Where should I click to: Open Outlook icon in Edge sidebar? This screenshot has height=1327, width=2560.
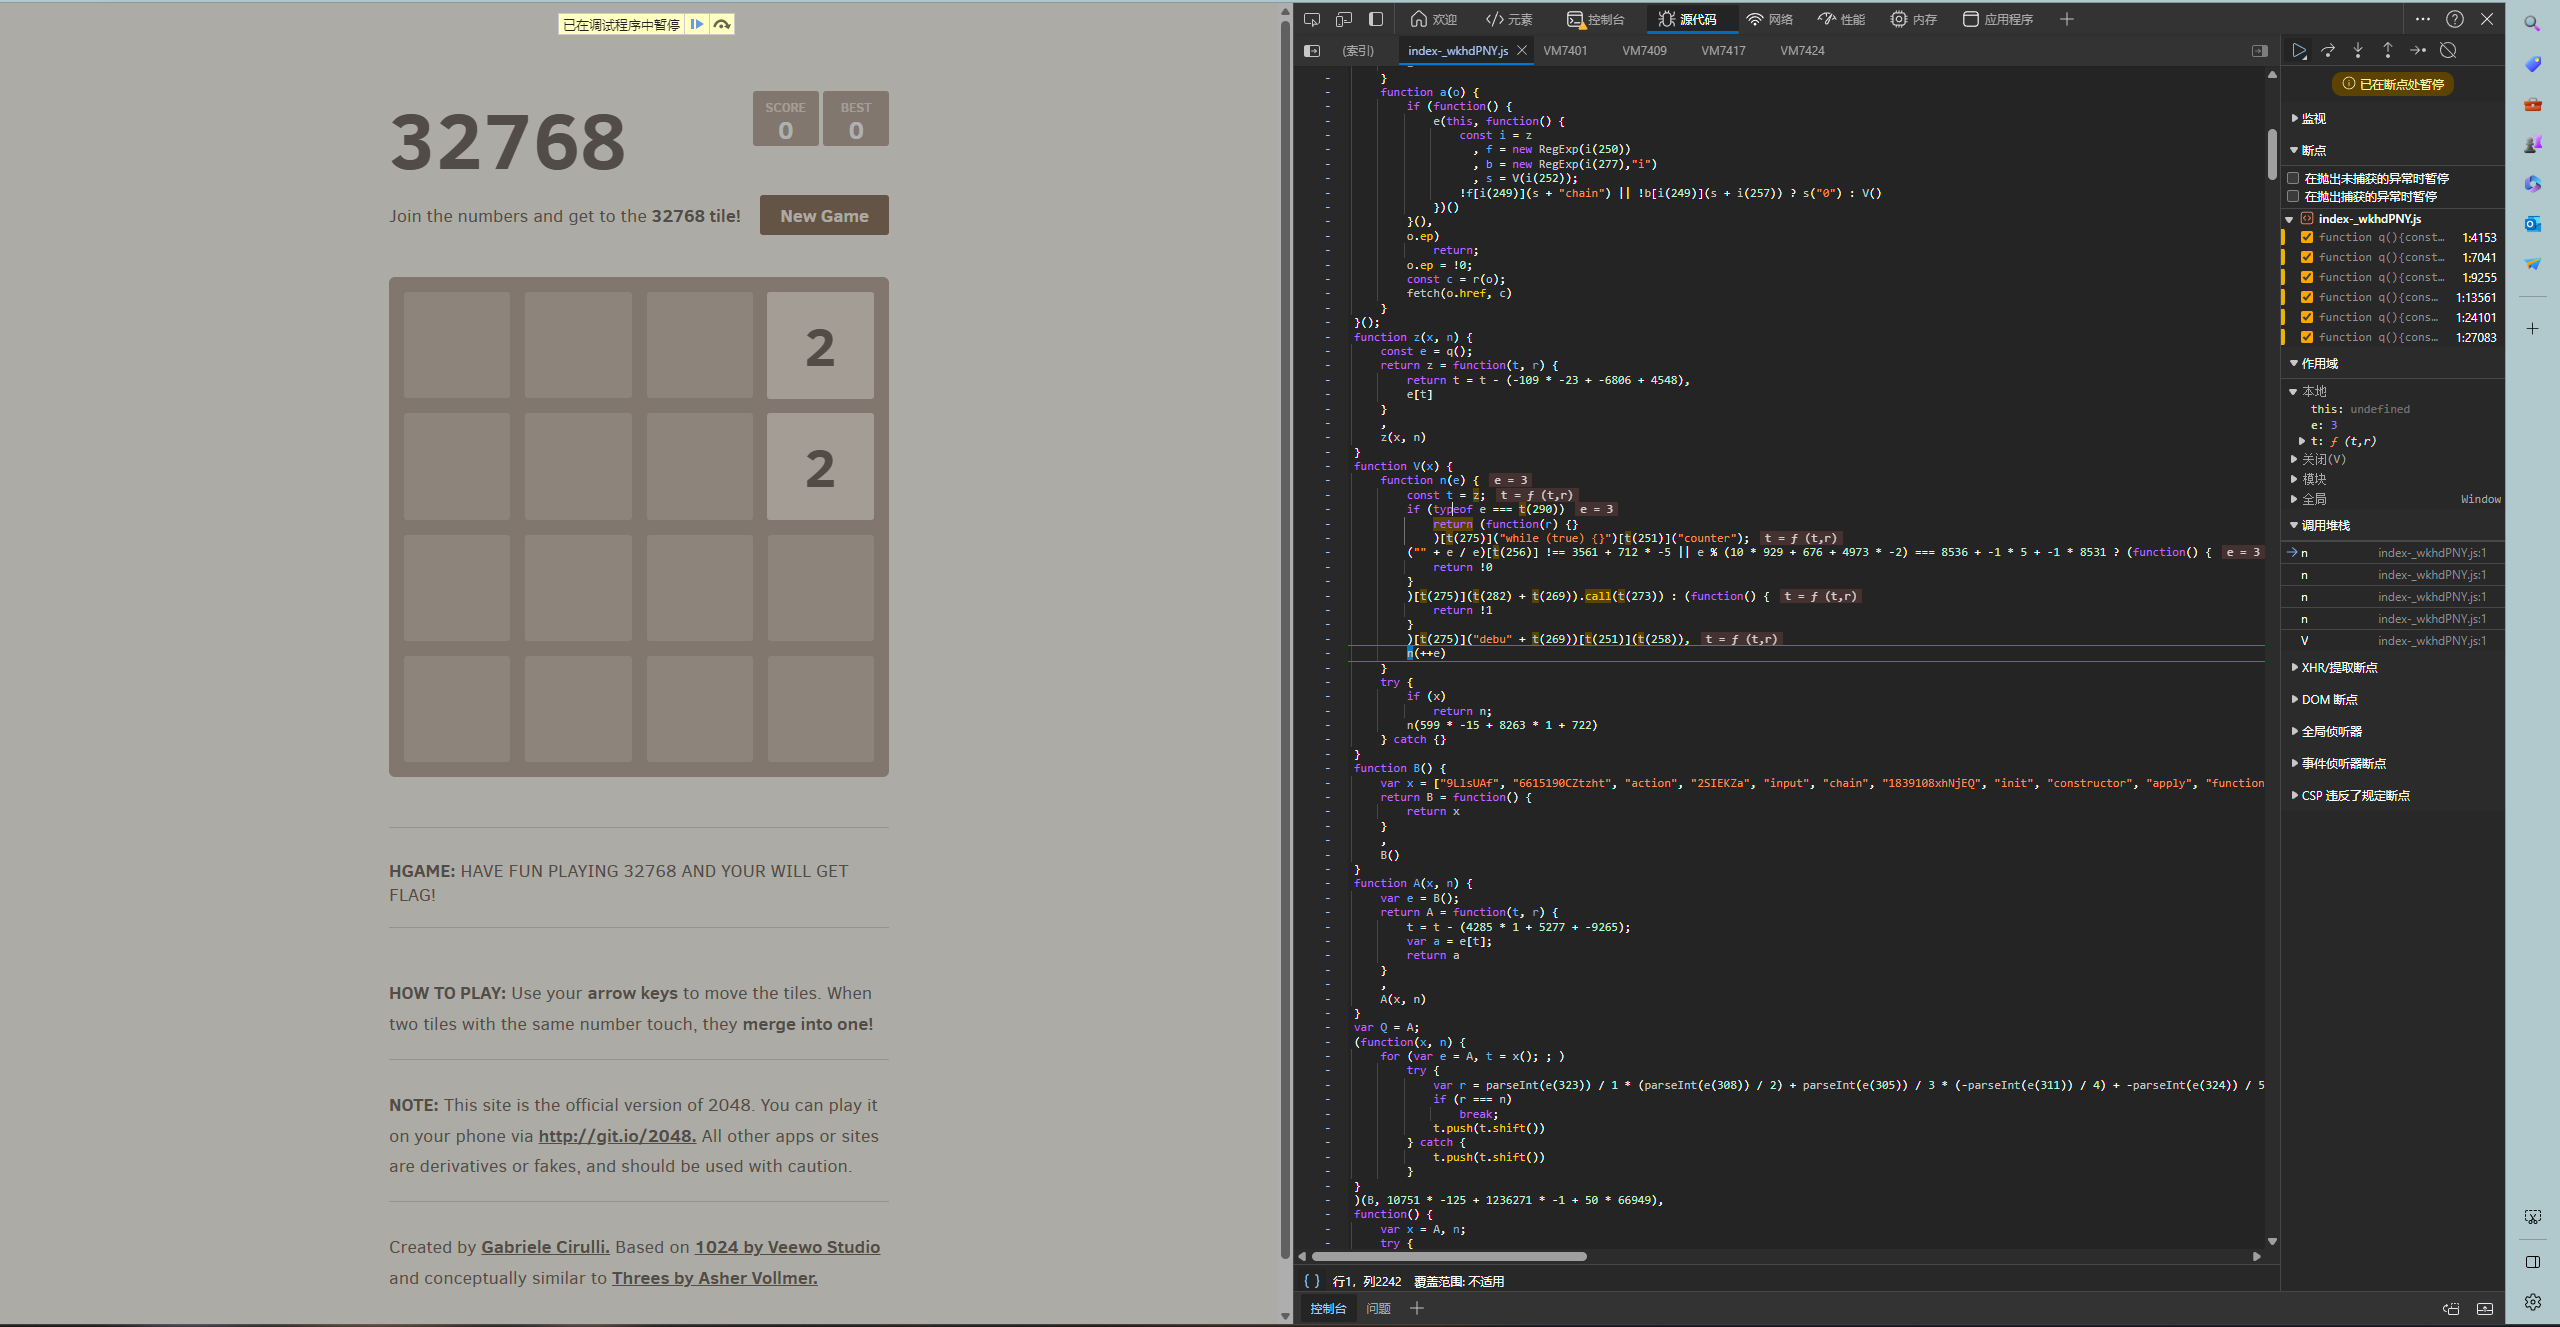click(2532, 224)
